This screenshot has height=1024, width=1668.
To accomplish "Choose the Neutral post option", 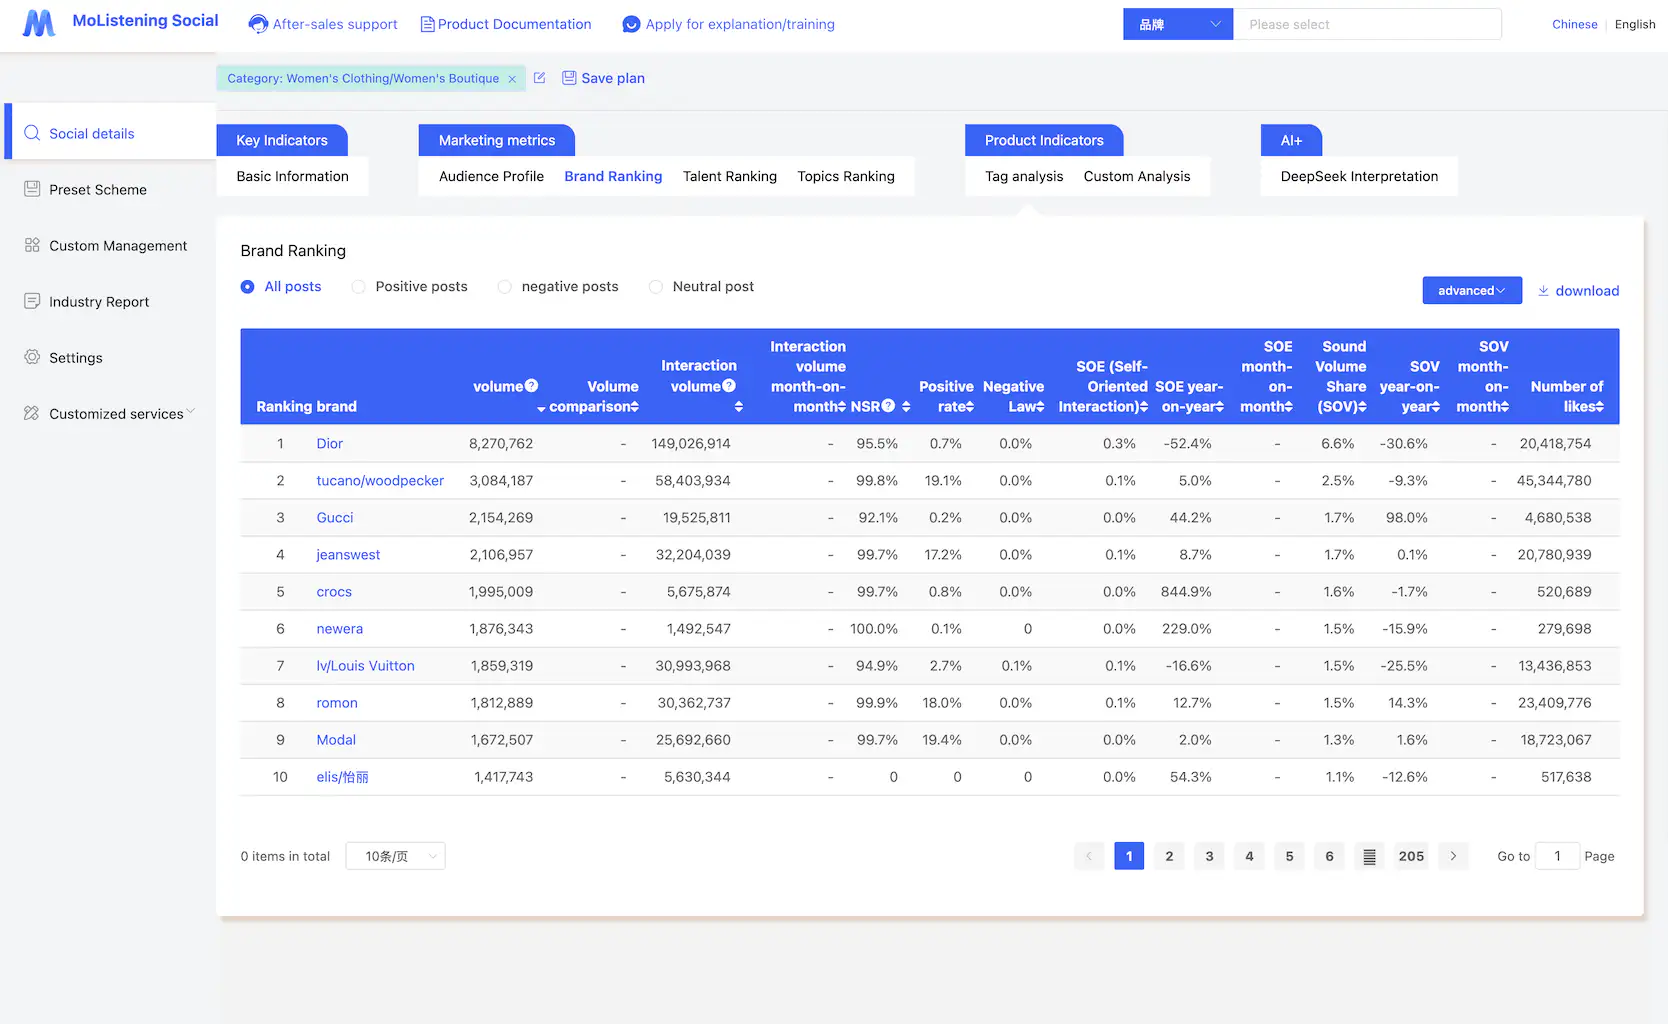I will tap(656, 286).
